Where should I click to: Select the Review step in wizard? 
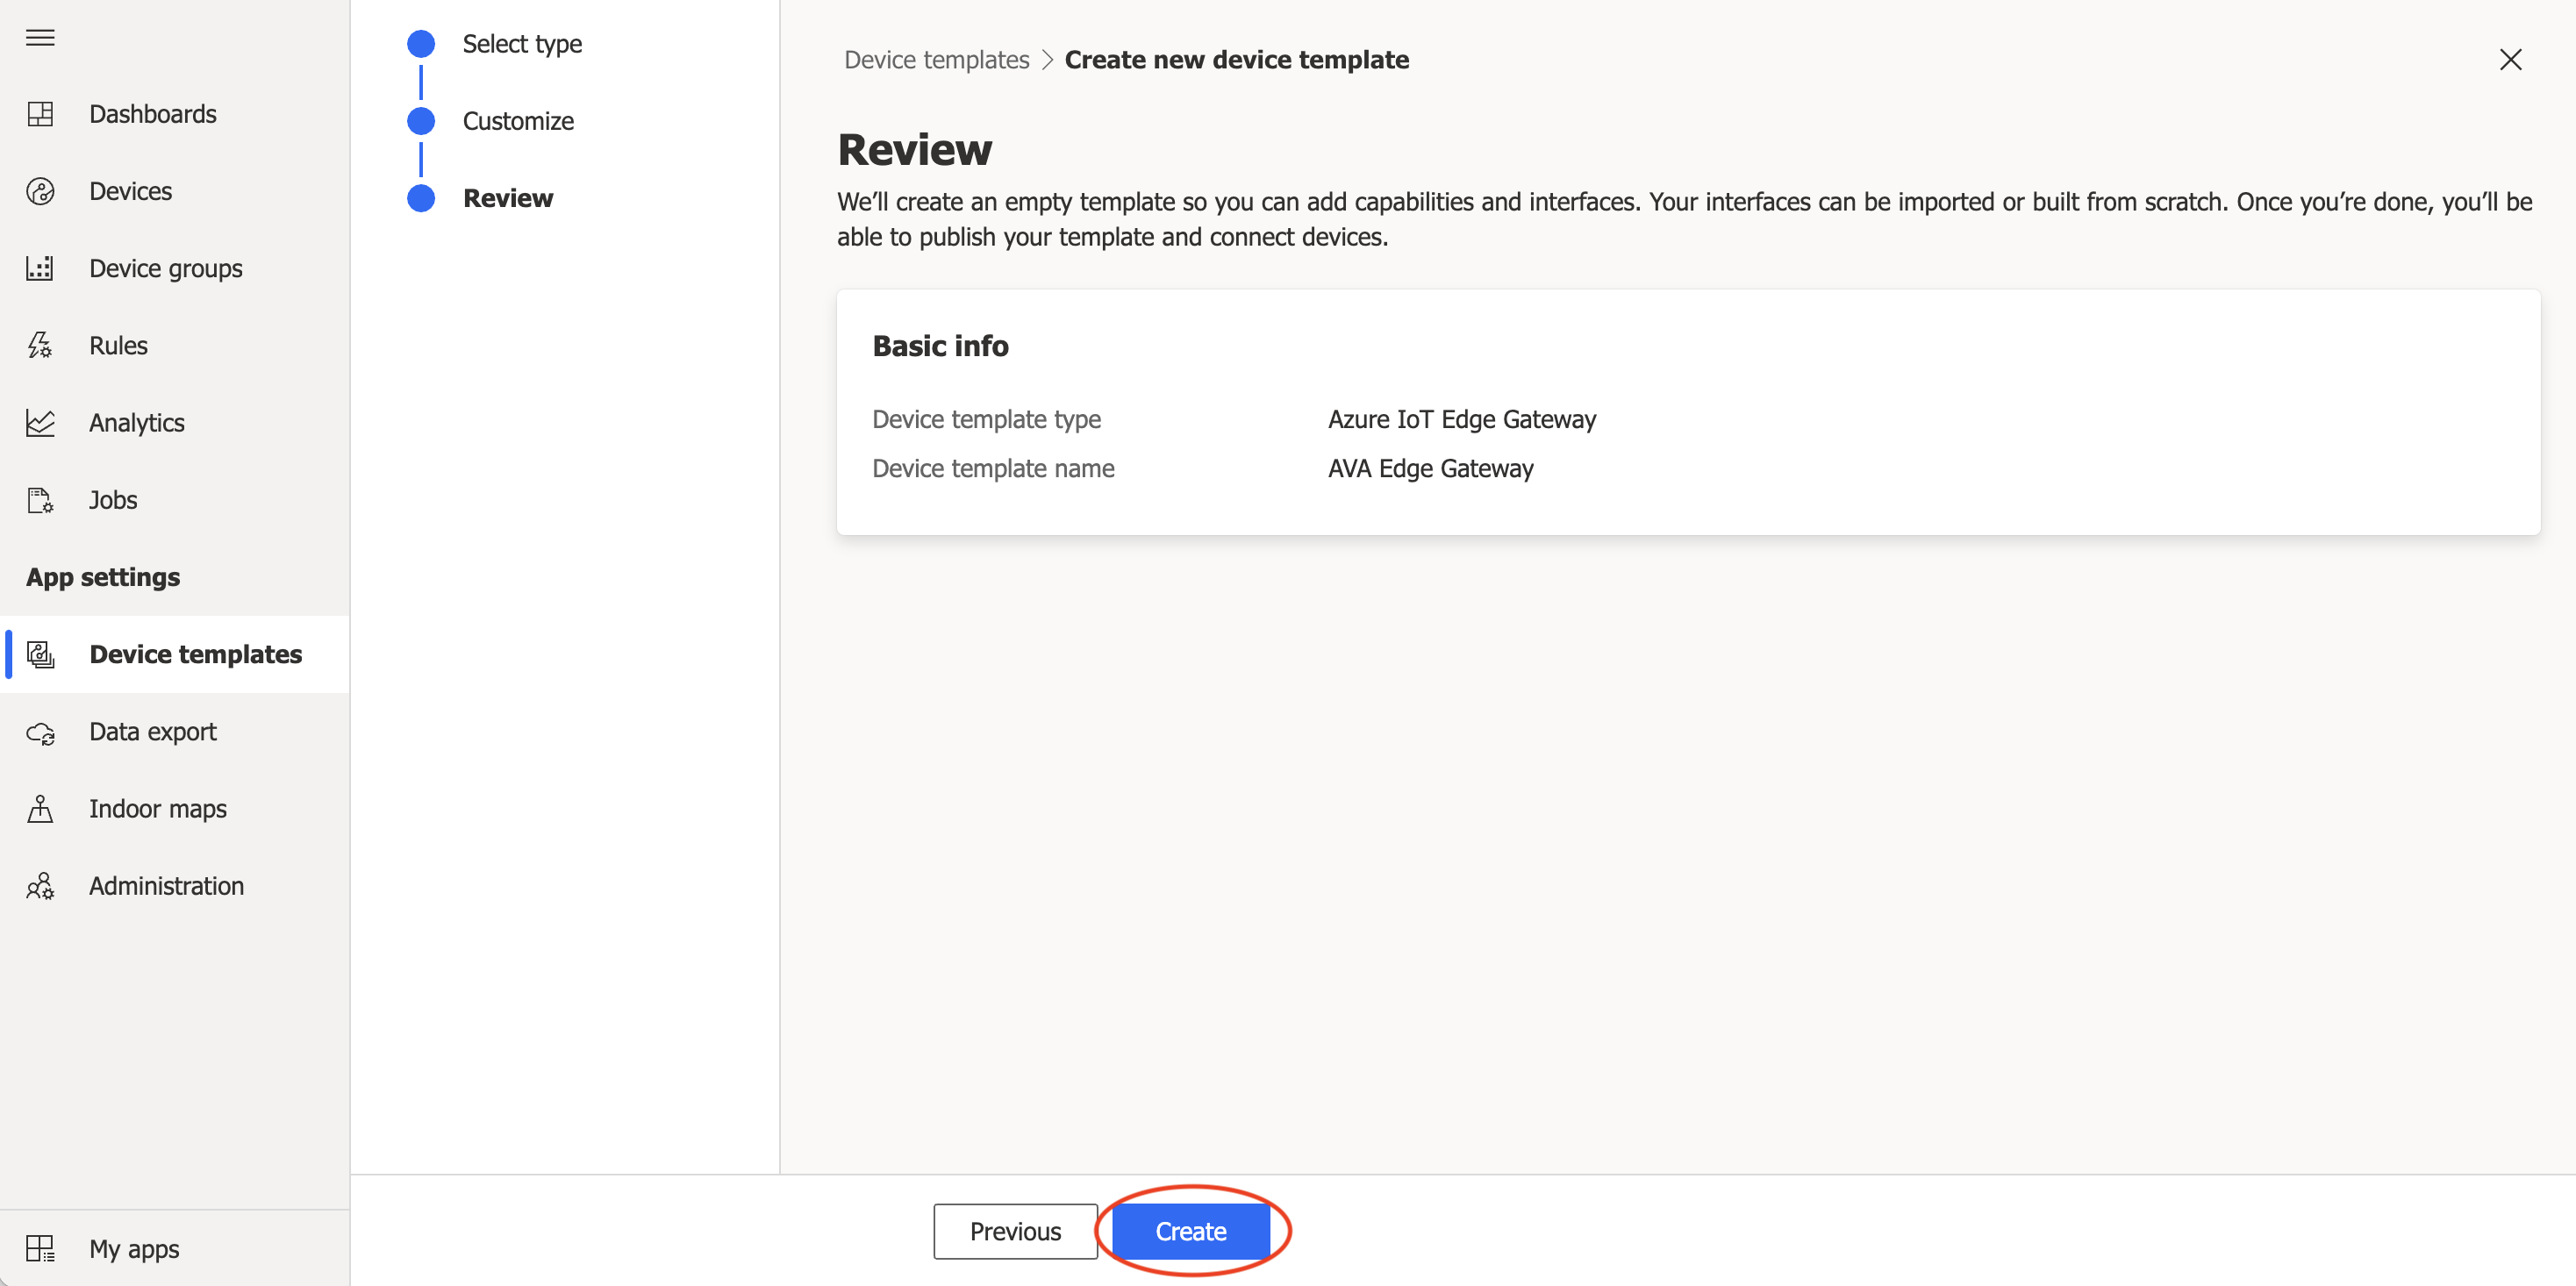coord(507,198)
